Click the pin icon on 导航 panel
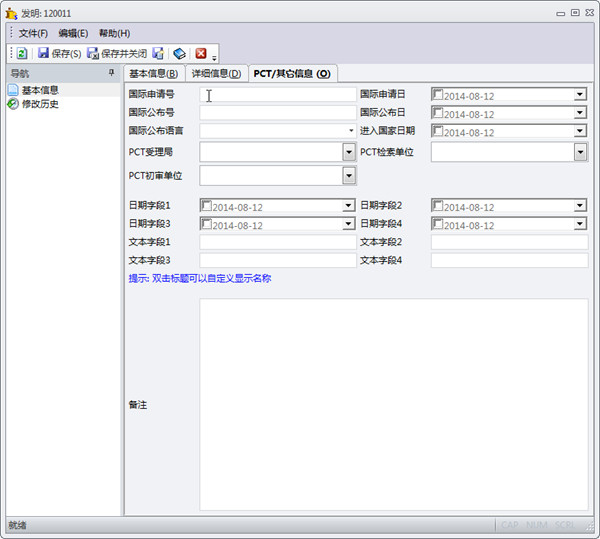The width and height of the screenshot is (600, 539). click(x=111, y=72)
